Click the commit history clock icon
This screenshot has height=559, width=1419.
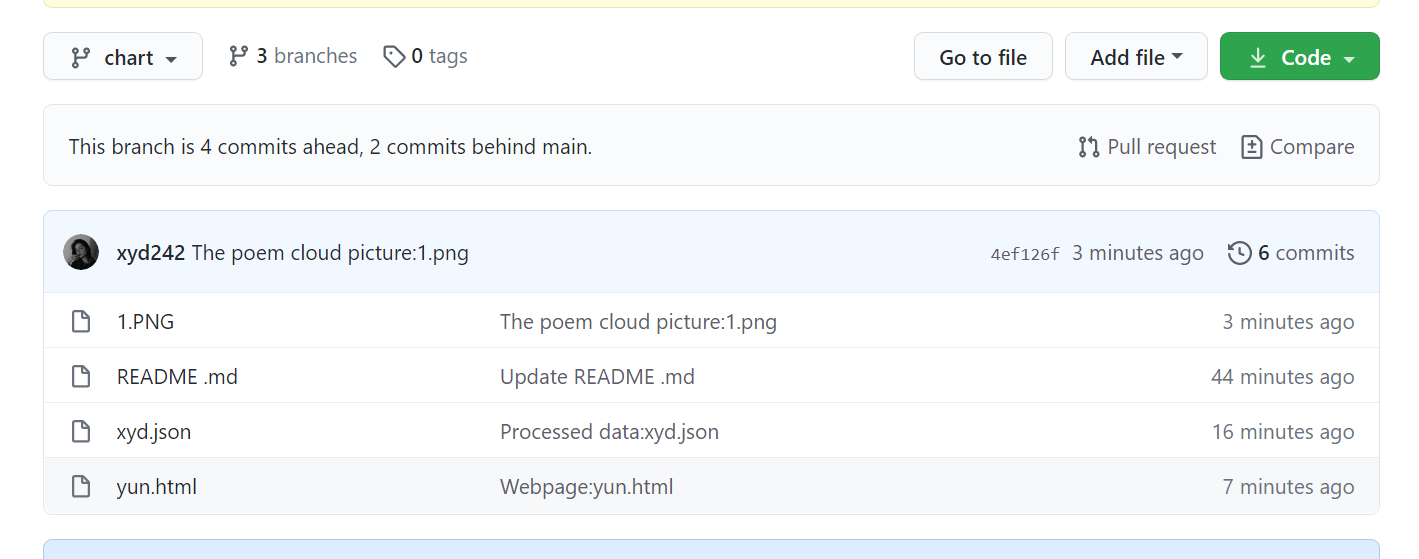[x=1239, y=253]
